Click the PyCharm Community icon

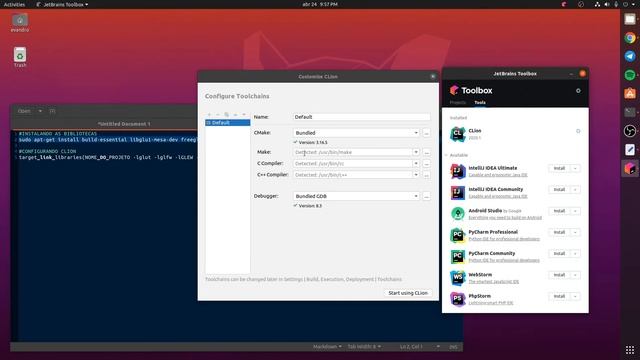458,256
